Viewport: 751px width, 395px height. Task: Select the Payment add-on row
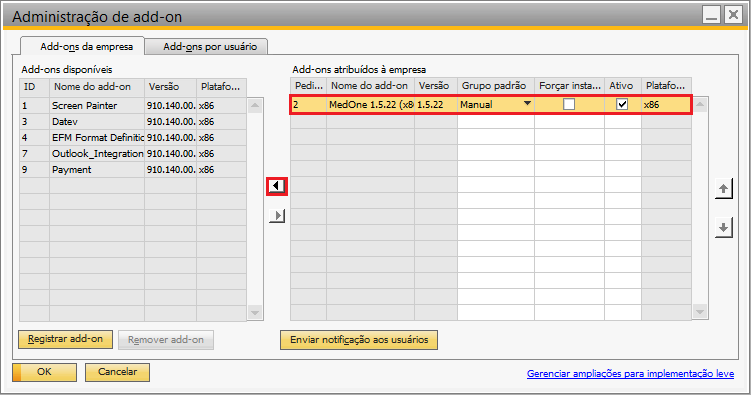(x=133, y=169)
